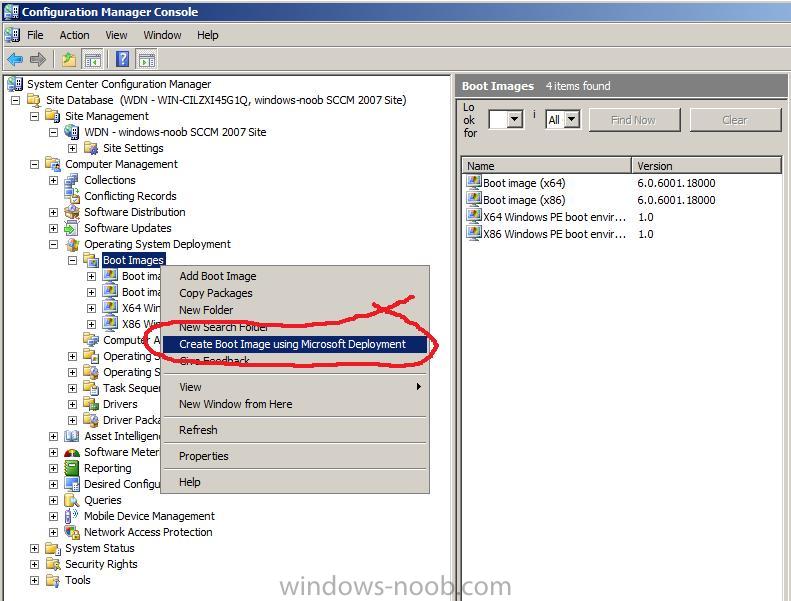Click the Back arrow toolbar icon
791x601 pixels.
[x=15, y=60]
